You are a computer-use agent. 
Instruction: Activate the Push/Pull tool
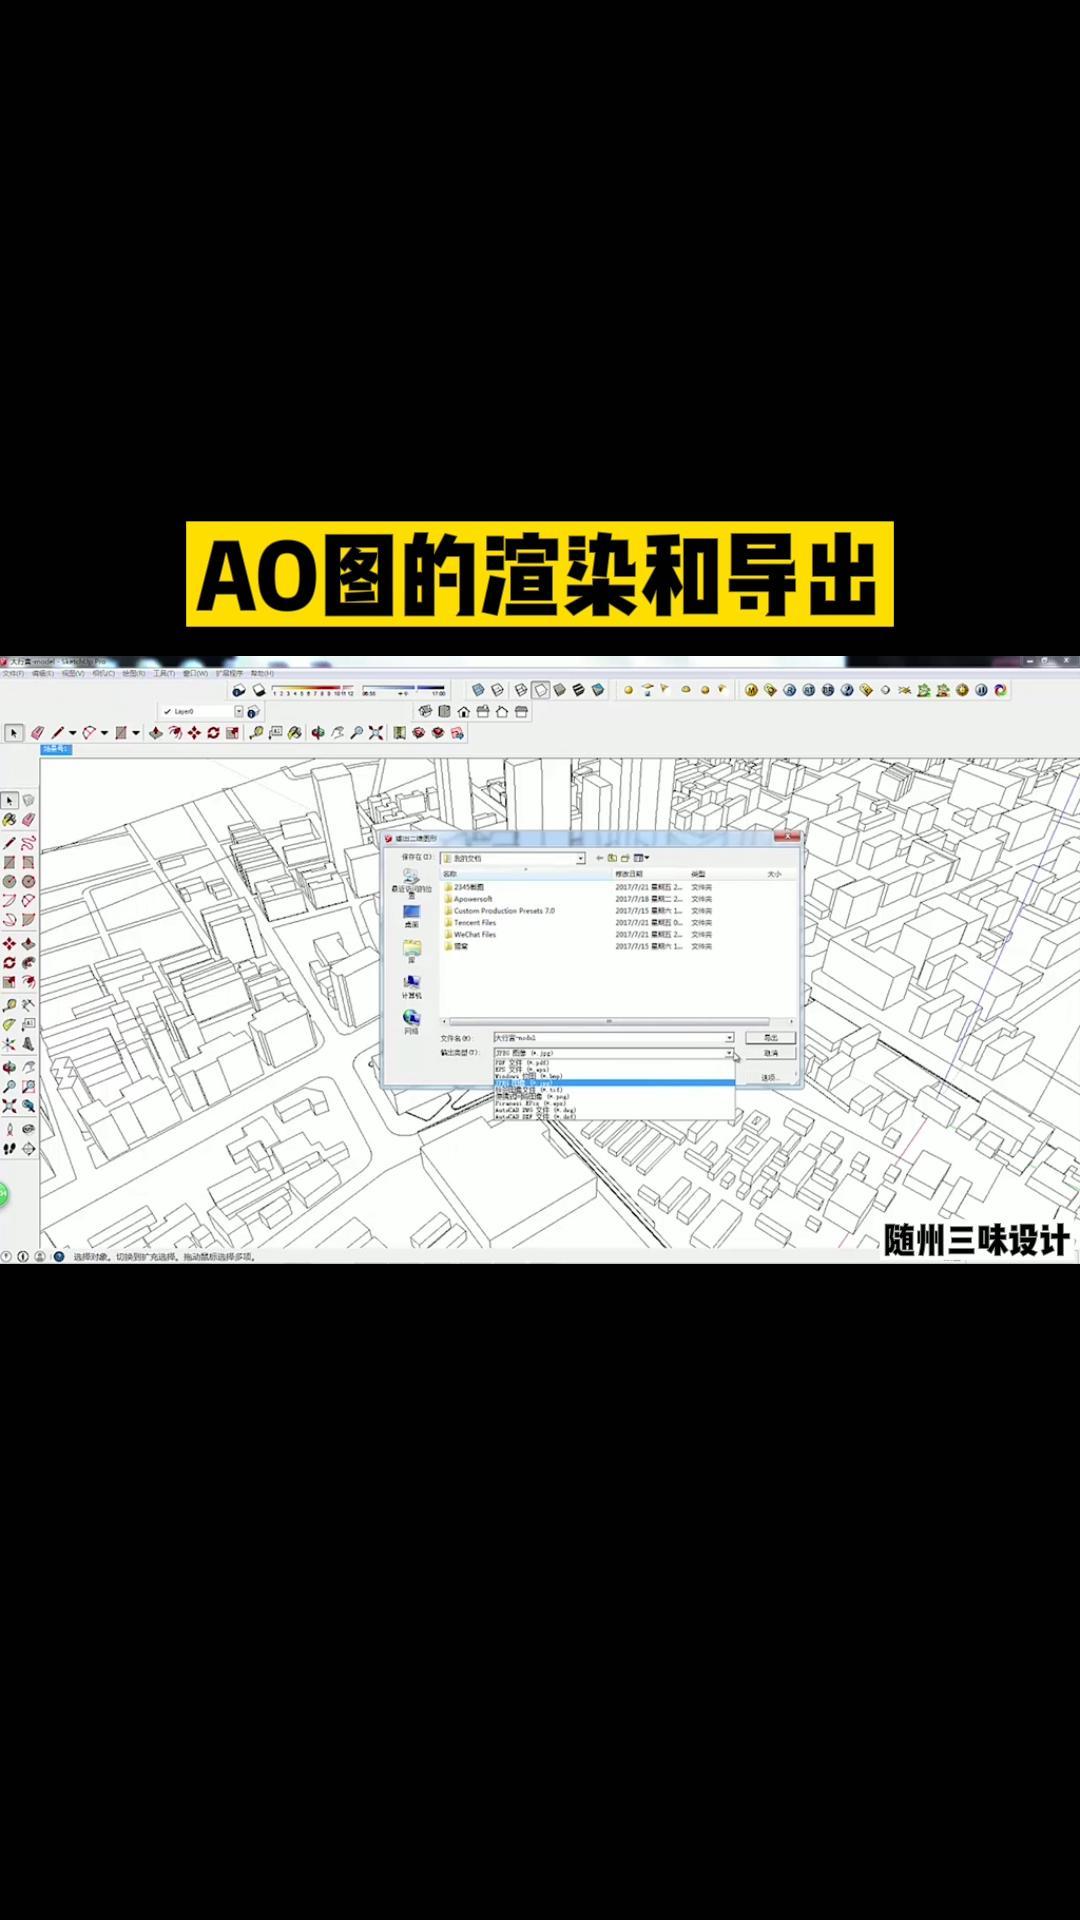click(156, 733)
